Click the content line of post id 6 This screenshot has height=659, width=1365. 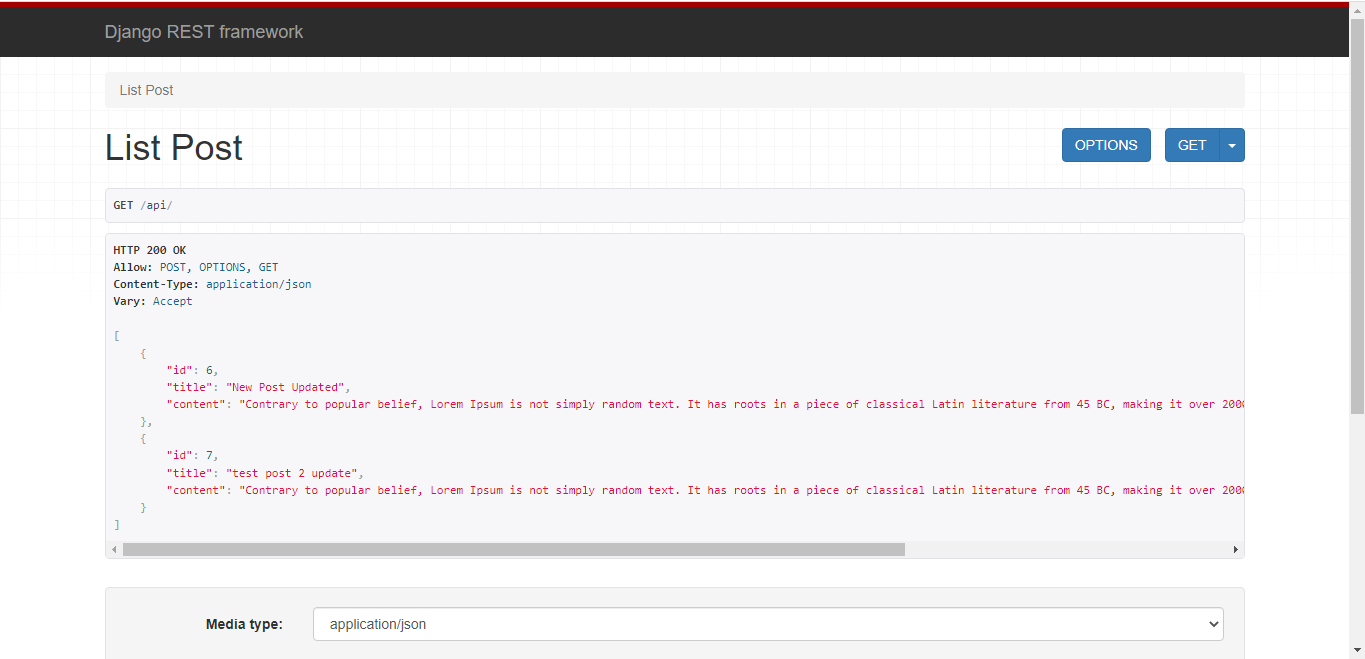[705, 404]
